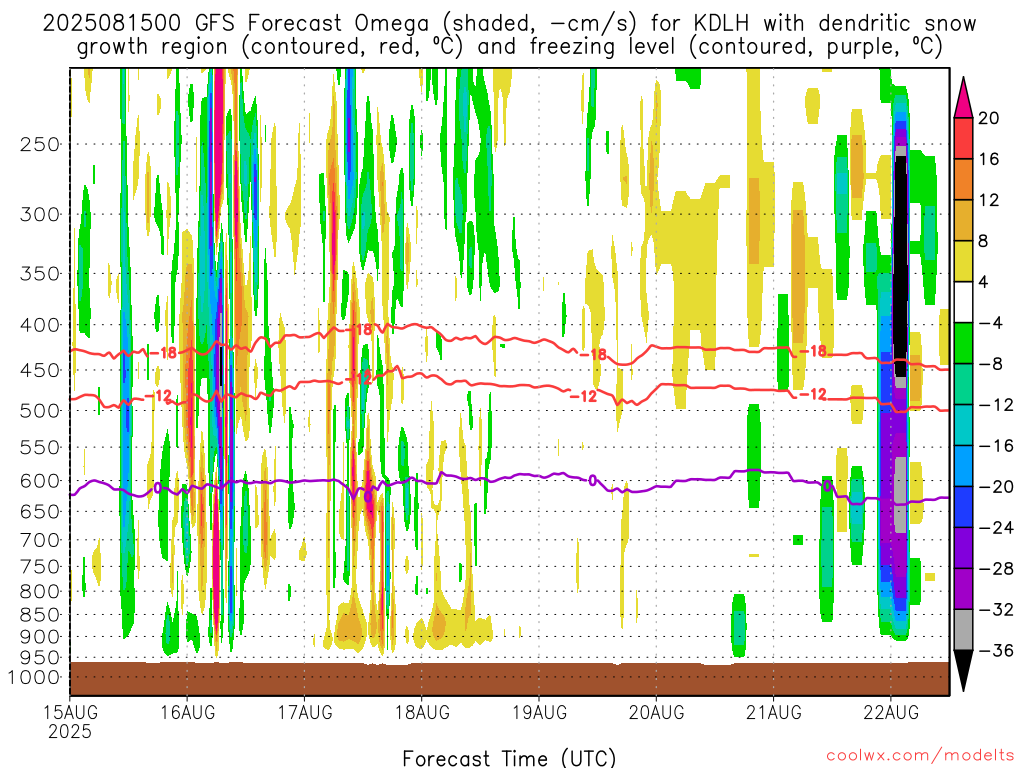Click the orange legend swatch between 12 and 16

point(963,180)
